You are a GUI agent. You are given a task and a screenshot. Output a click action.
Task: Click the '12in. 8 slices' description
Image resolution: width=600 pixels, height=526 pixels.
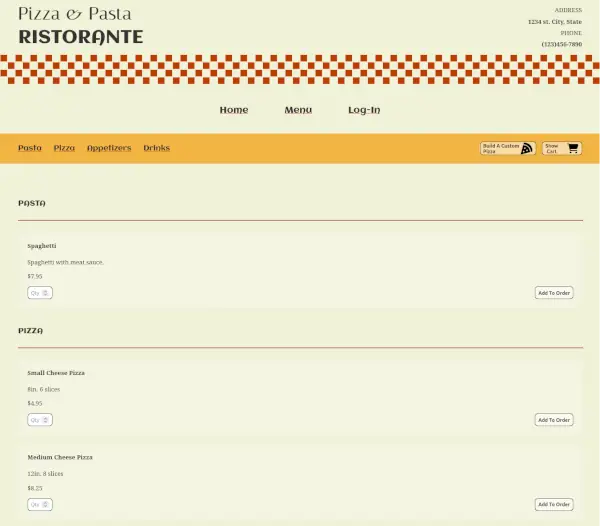45,474
